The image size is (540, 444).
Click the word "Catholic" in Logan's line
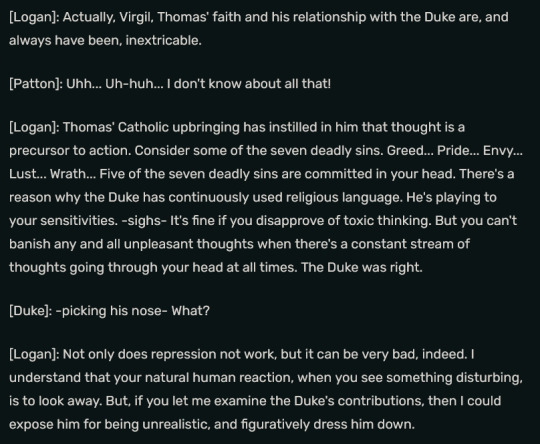coord(143,127)
